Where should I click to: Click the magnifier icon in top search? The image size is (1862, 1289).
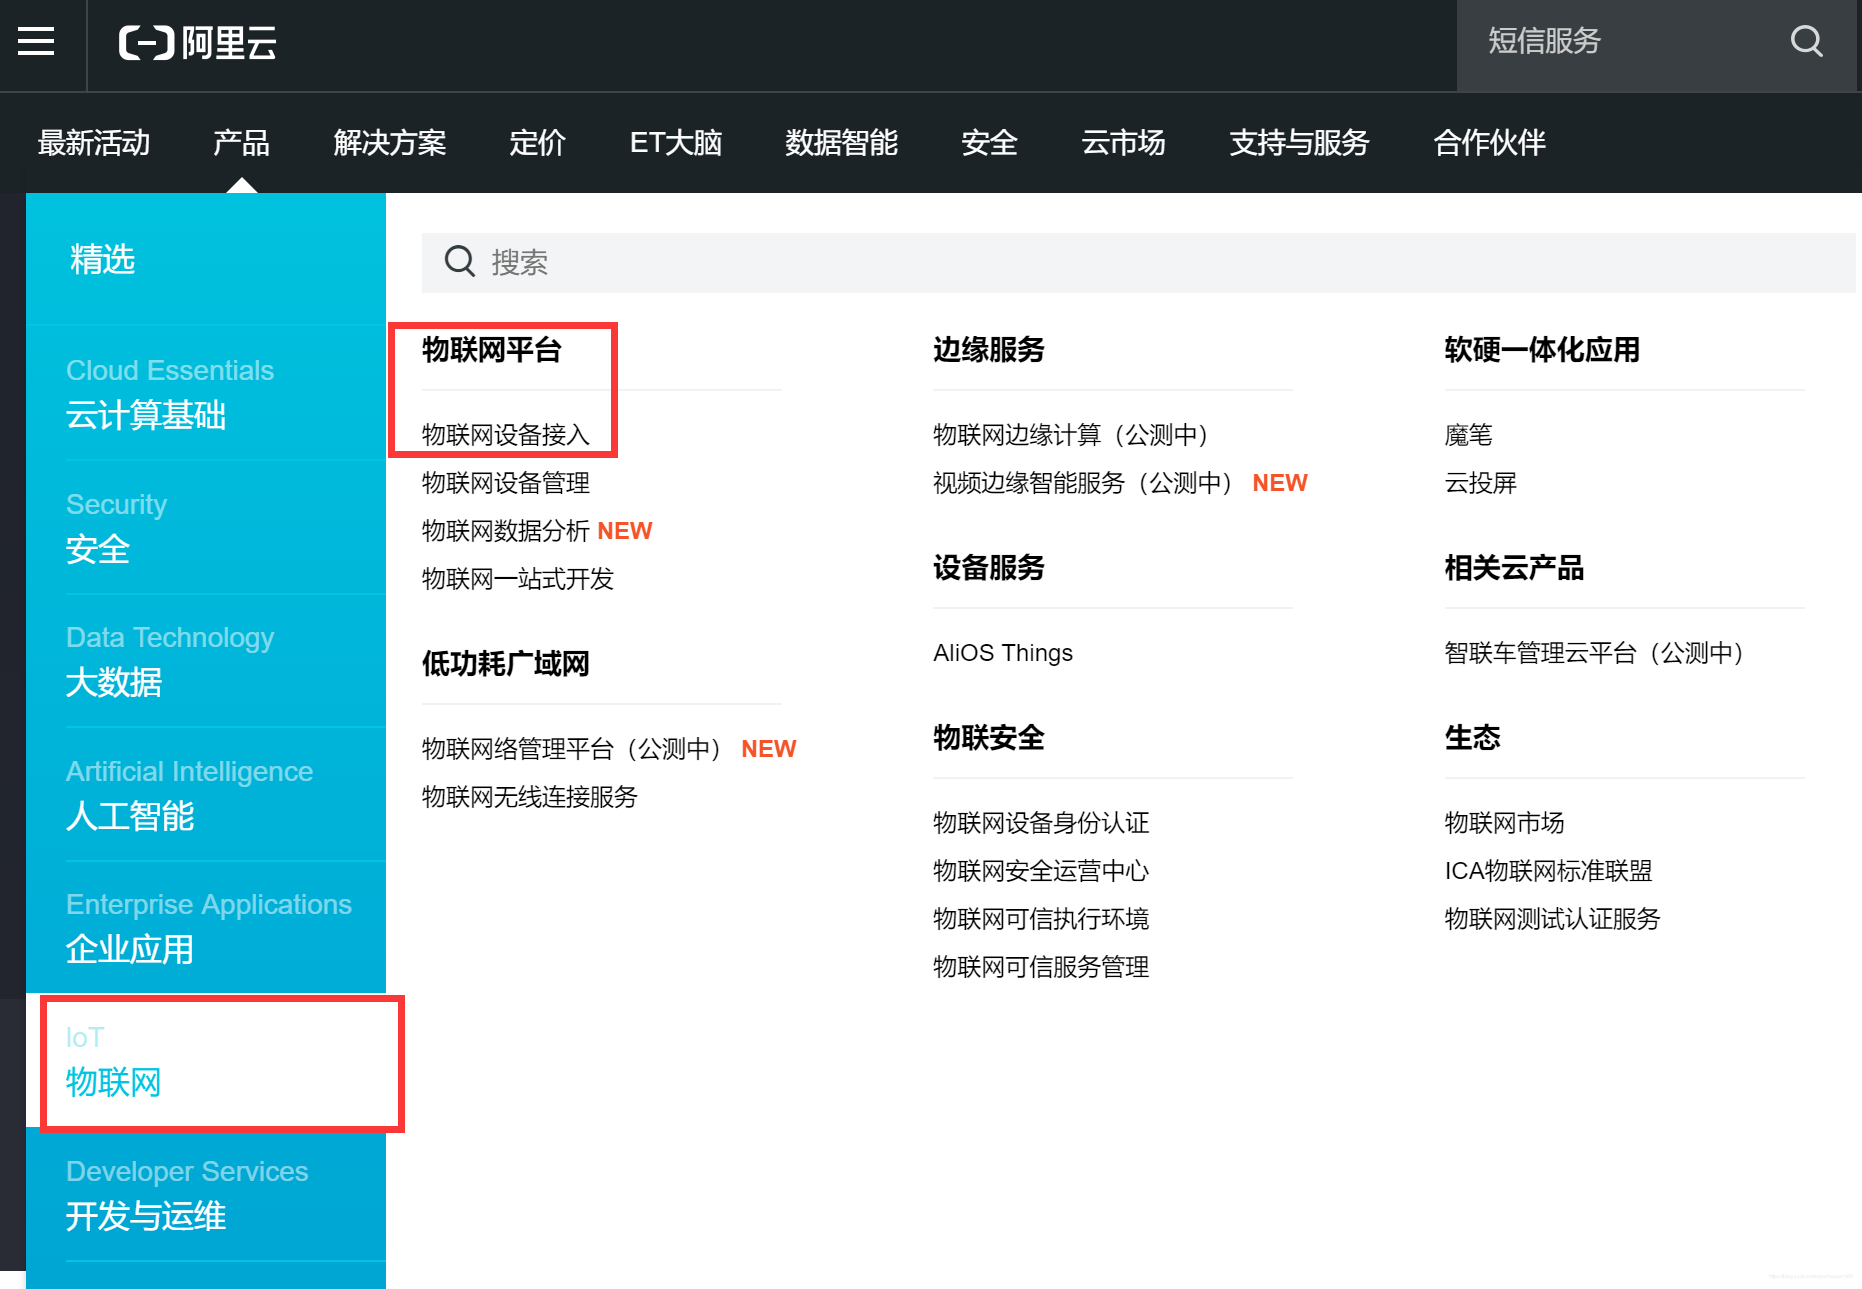[x=1806, y=41]
